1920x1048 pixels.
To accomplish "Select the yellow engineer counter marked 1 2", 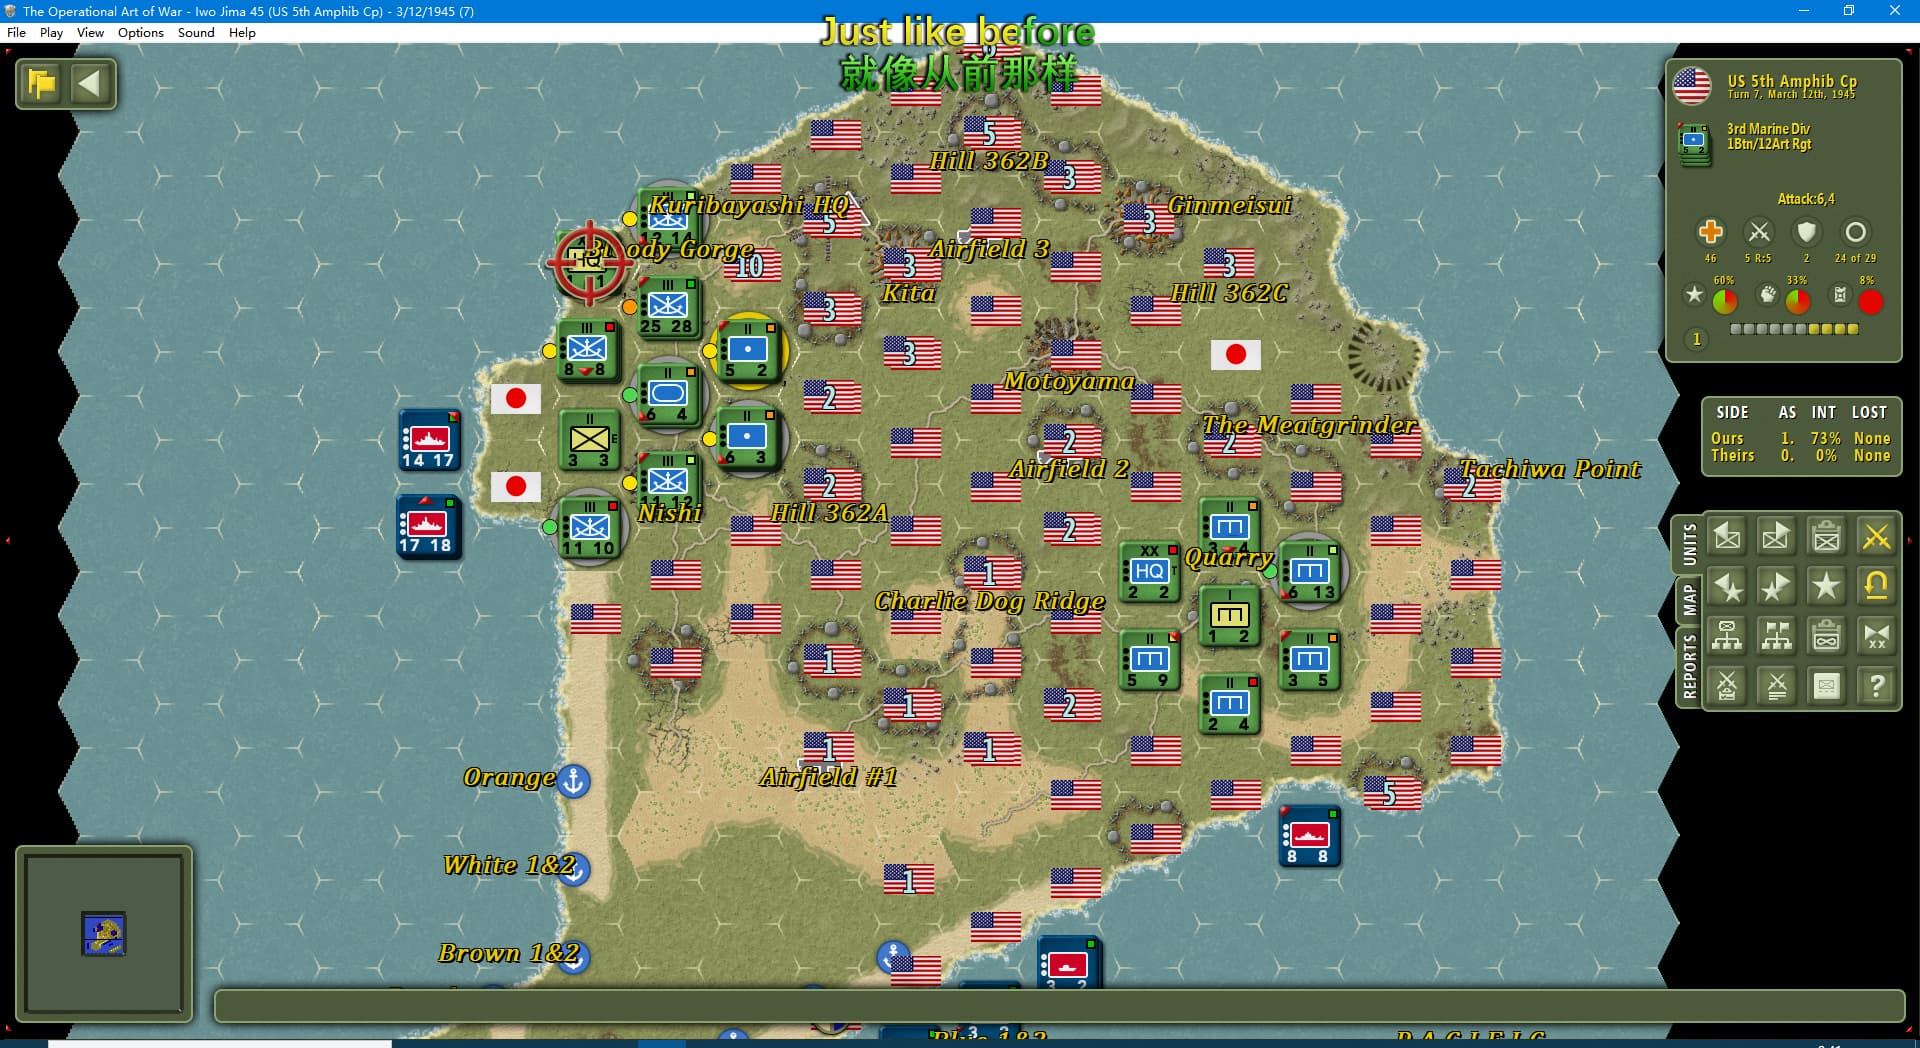I will click(1229, 616).
